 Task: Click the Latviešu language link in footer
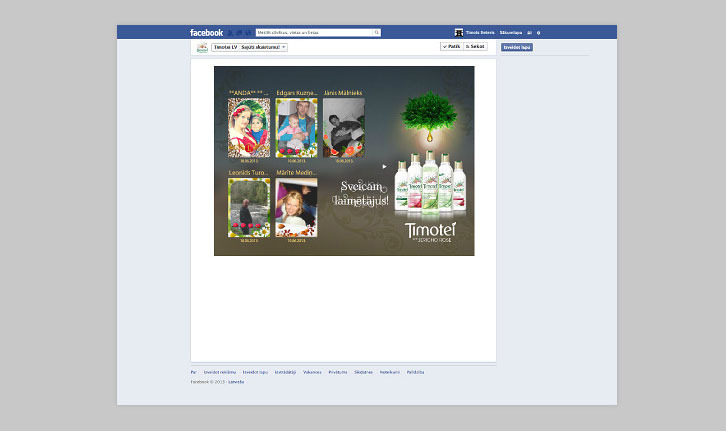pyautogui.click(x=236, y=382)
